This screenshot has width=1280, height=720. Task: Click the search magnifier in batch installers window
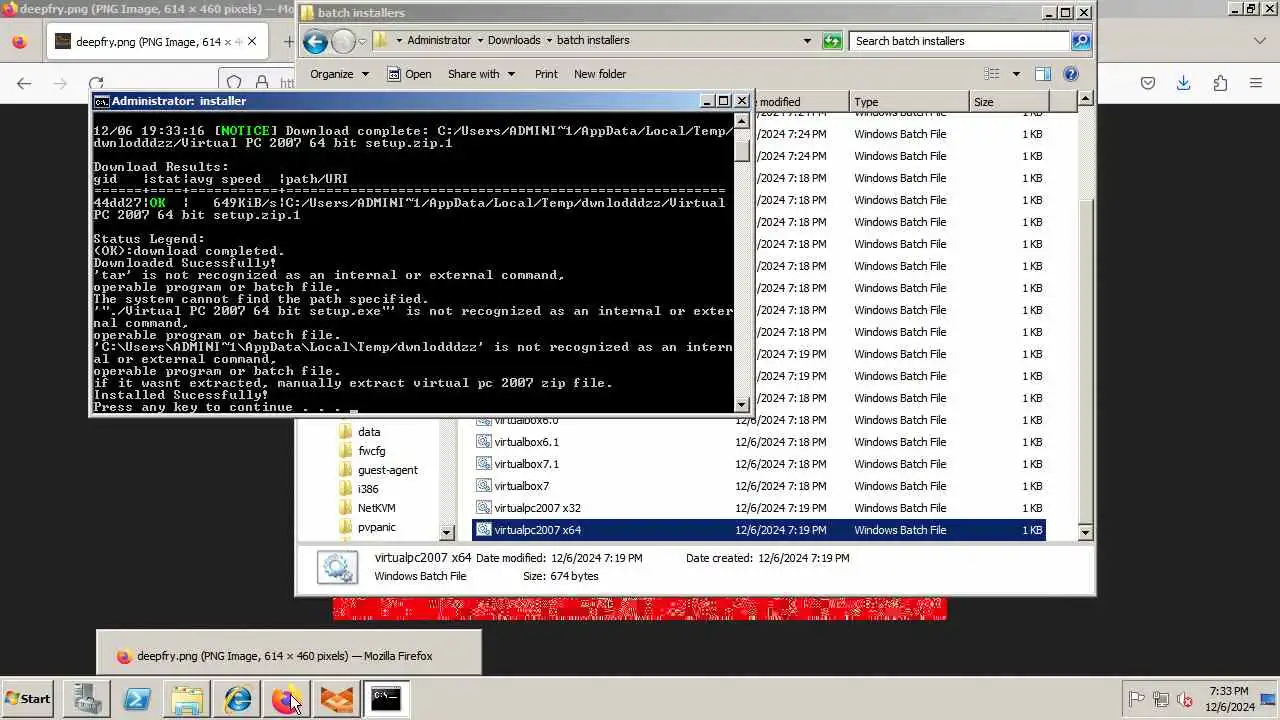1080,41
